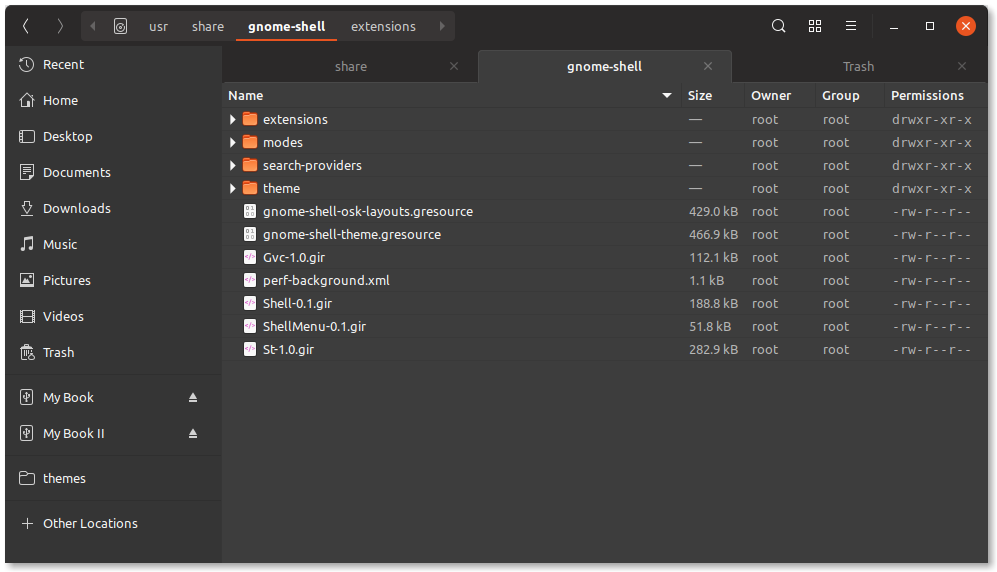Go back with the left chevron button
Viewport: 997px width, 572px height.
point(25,26)
